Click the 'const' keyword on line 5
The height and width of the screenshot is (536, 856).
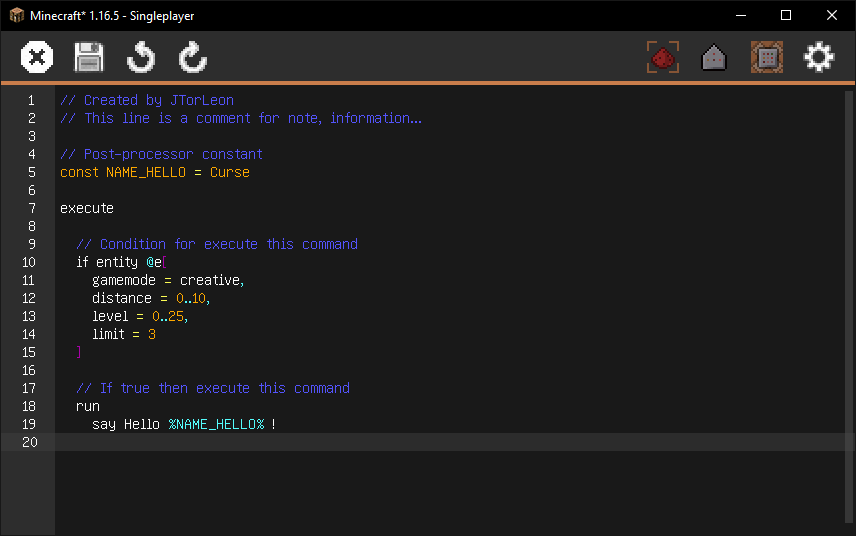click(79, 172)
